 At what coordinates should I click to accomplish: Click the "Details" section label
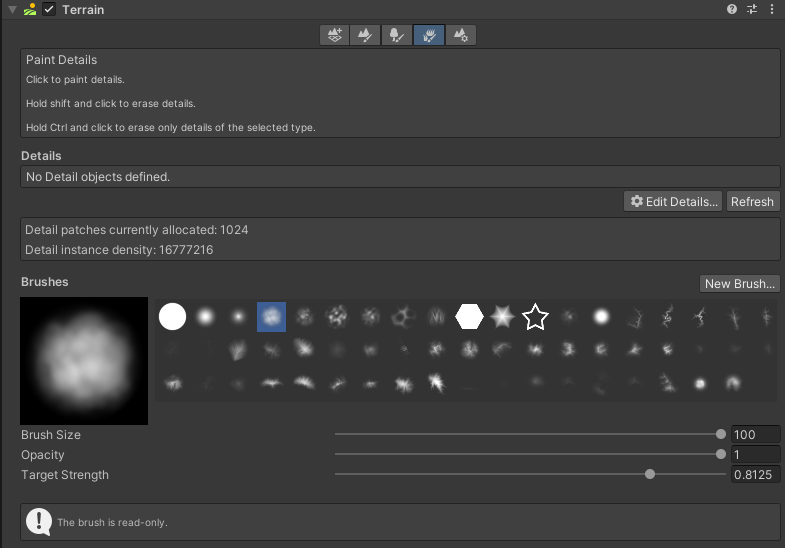coord(41,156)
